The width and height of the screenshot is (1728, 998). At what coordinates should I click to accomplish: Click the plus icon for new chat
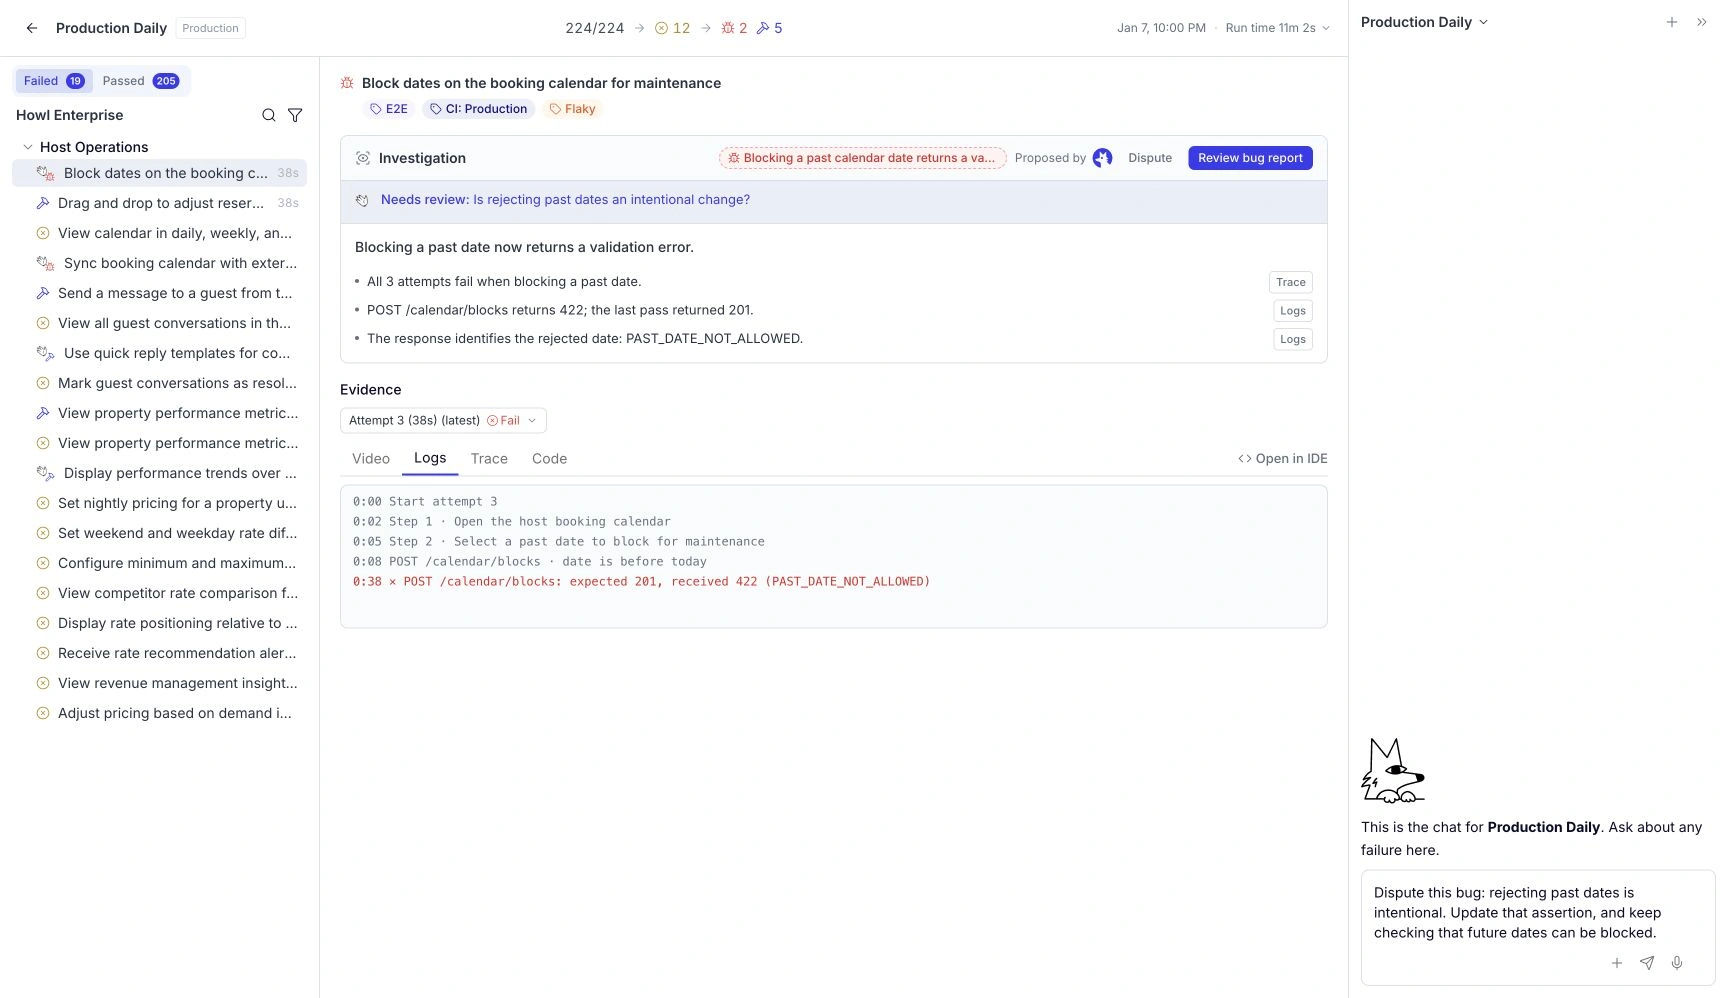[1671, 22]
